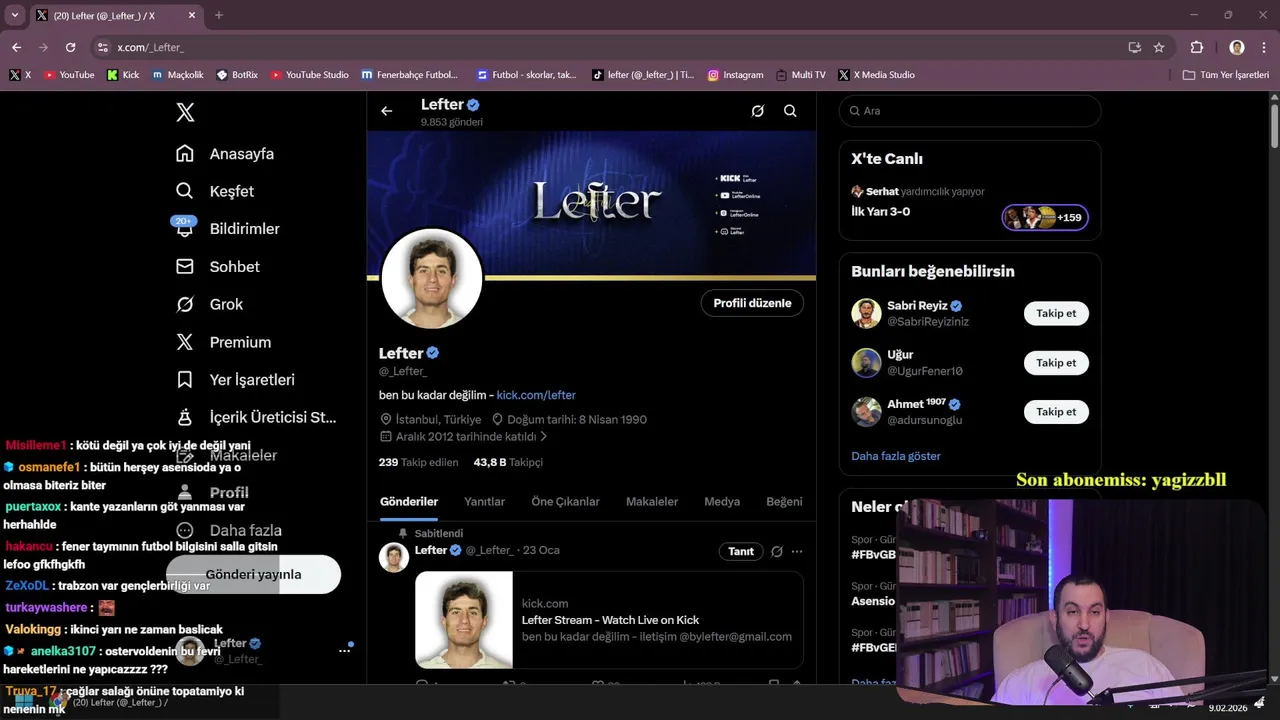This screenshot has height=720, width=1280.
Task: Open tab search dropdown arrow
Action: (14, 15)
